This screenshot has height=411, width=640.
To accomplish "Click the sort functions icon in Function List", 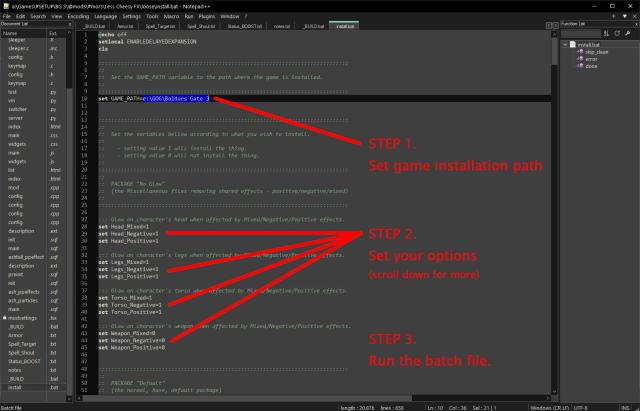I will tap(606, 33).
